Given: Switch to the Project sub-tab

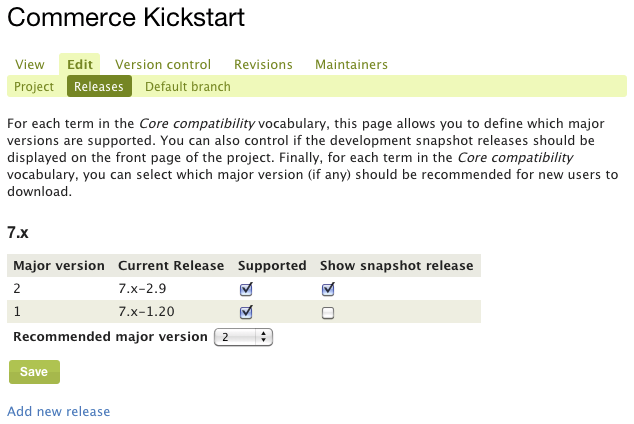Looking at the screenshot, I should 34,87.
